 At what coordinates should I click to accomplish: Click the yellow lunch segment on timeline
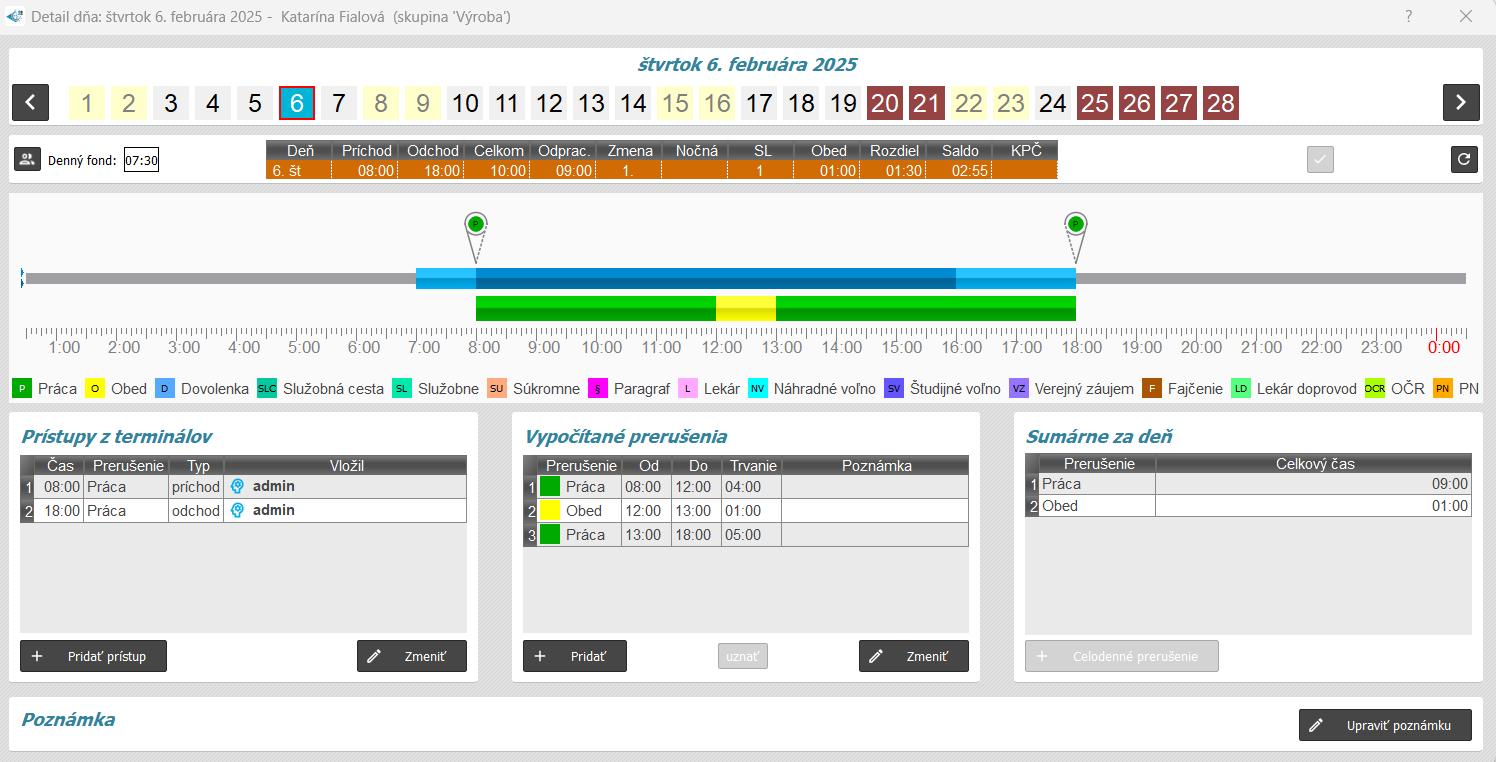pos(745,308)
